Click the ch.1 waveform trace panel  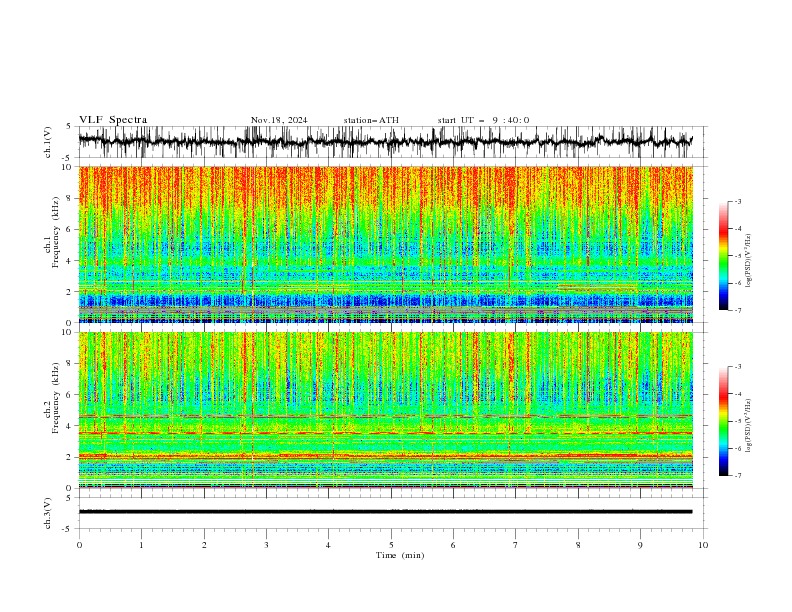[x=392, y=142]
